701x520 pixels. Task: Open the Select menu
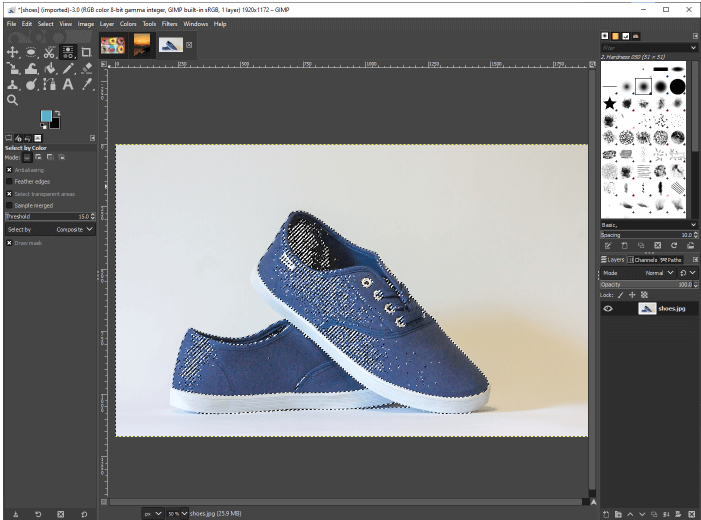(x=46, y=24)
